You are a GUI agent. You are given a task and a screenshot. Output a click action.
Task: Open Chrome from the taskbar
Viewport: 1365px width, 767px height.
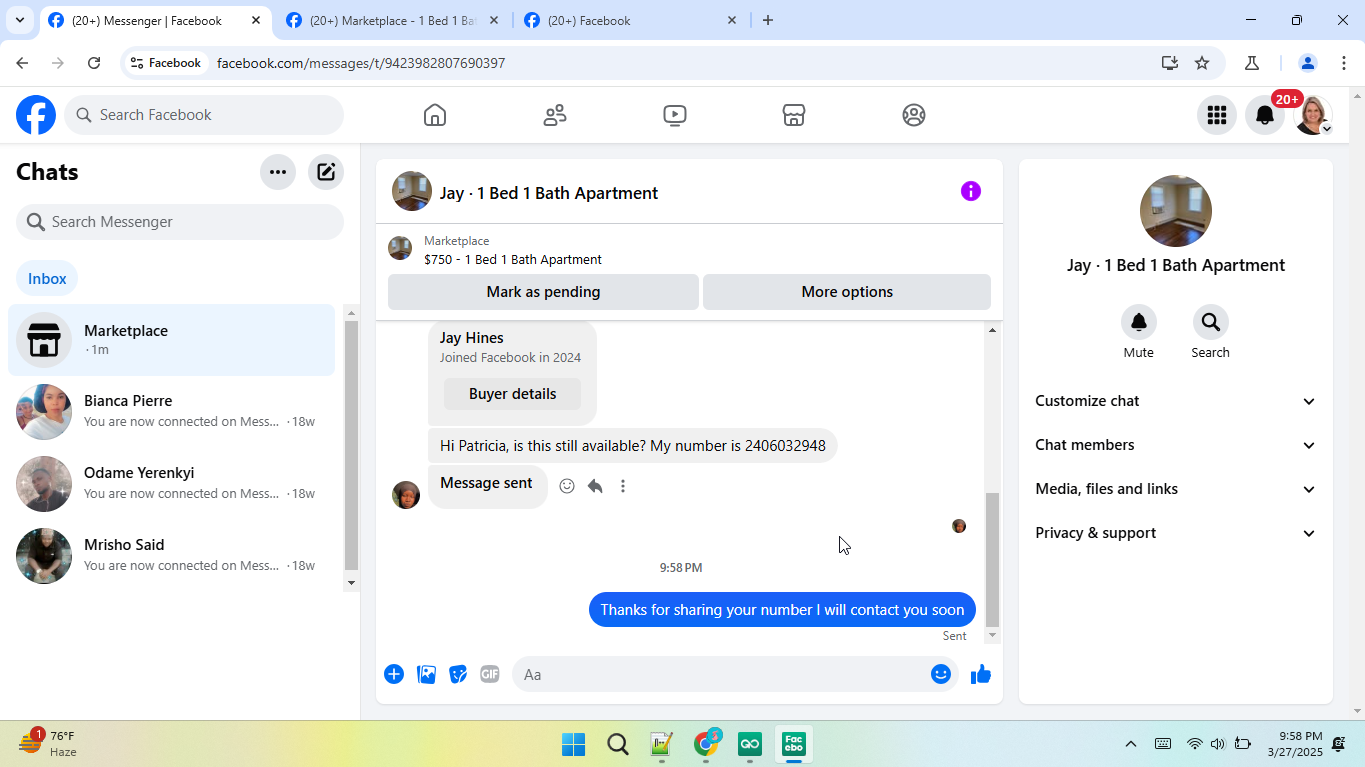click(706, 744)
